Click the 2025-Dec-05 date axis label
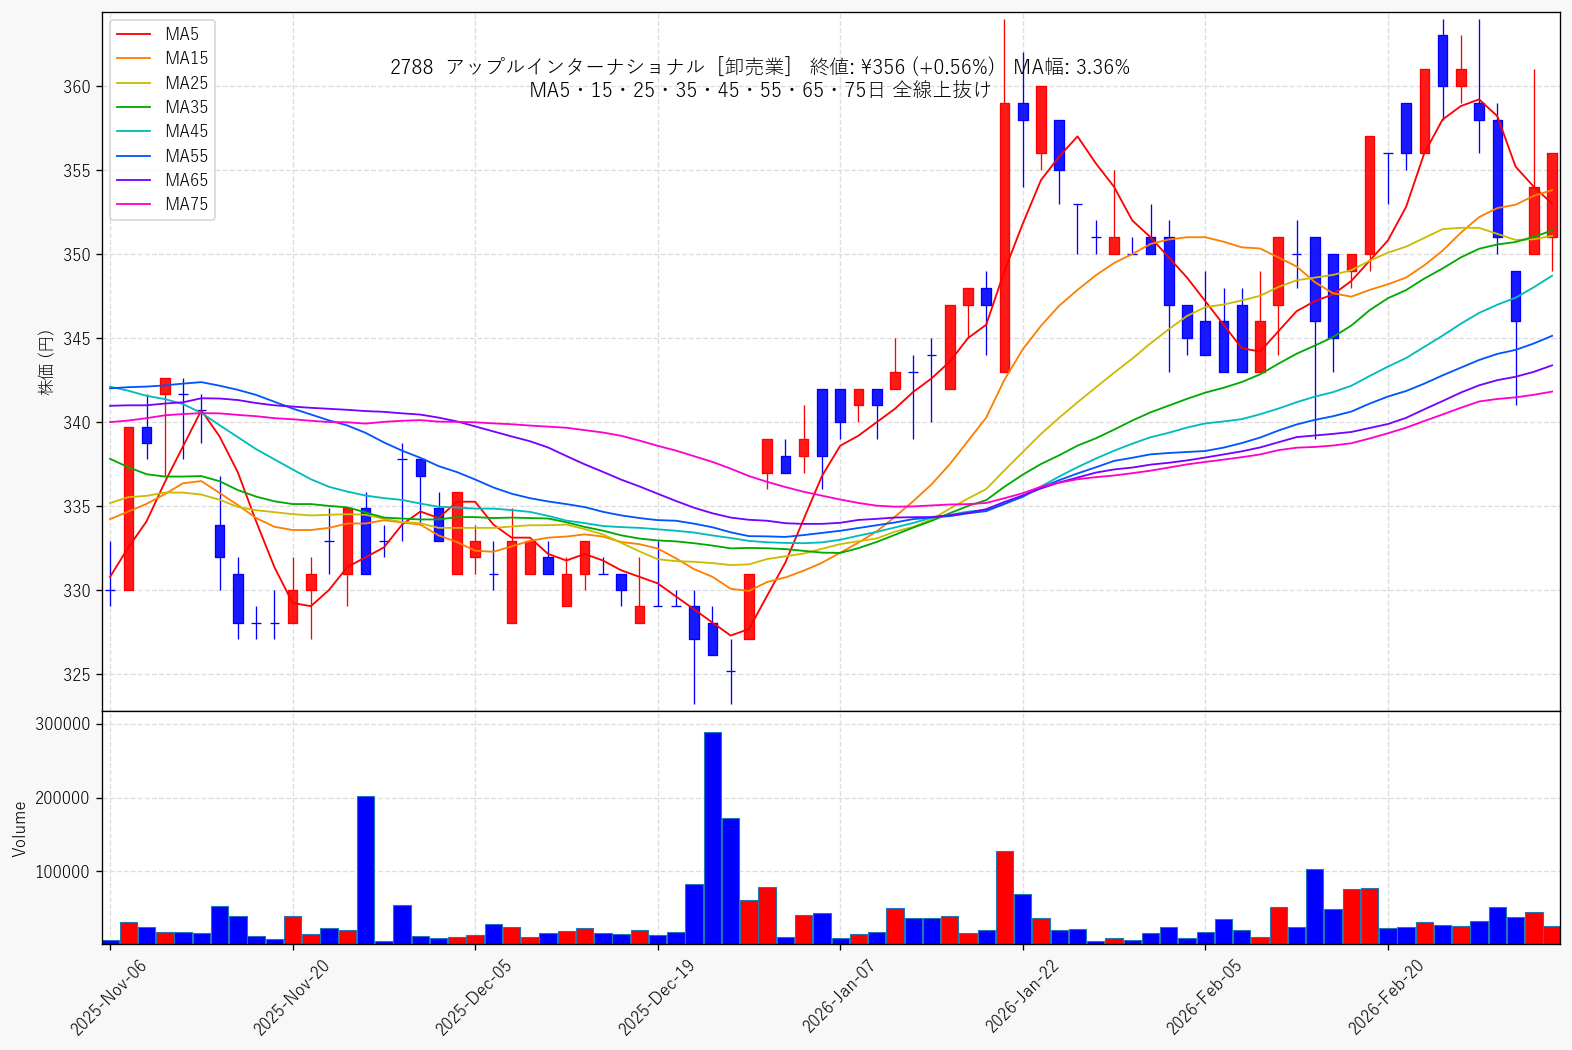 473,996
